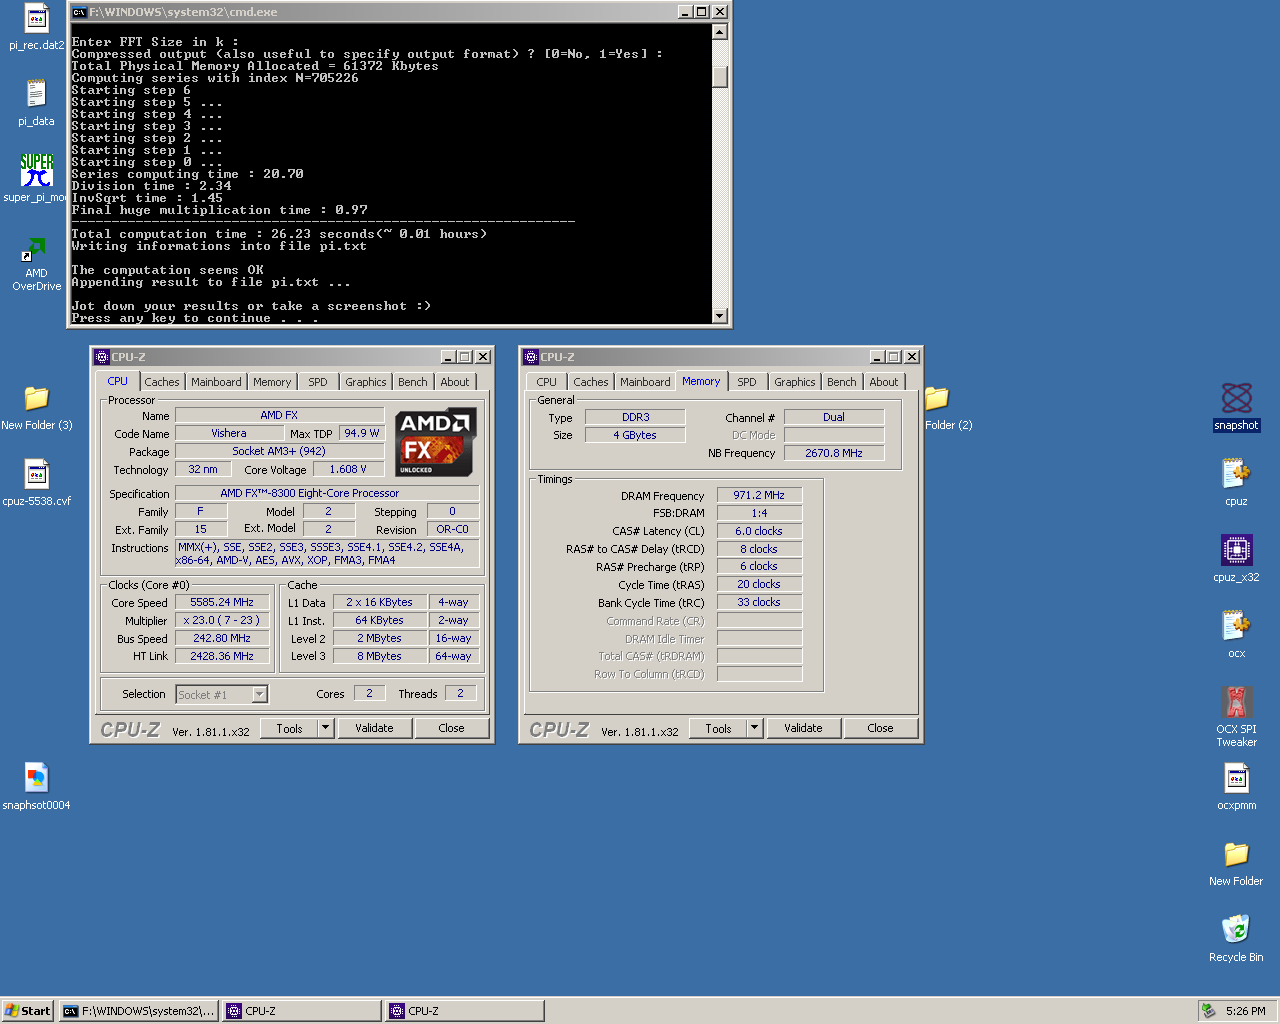Screen dimensions: 1280x1024
Task: Click the NB Frequency 2670.8 MHz value
Action: click(x=834, y=453)
